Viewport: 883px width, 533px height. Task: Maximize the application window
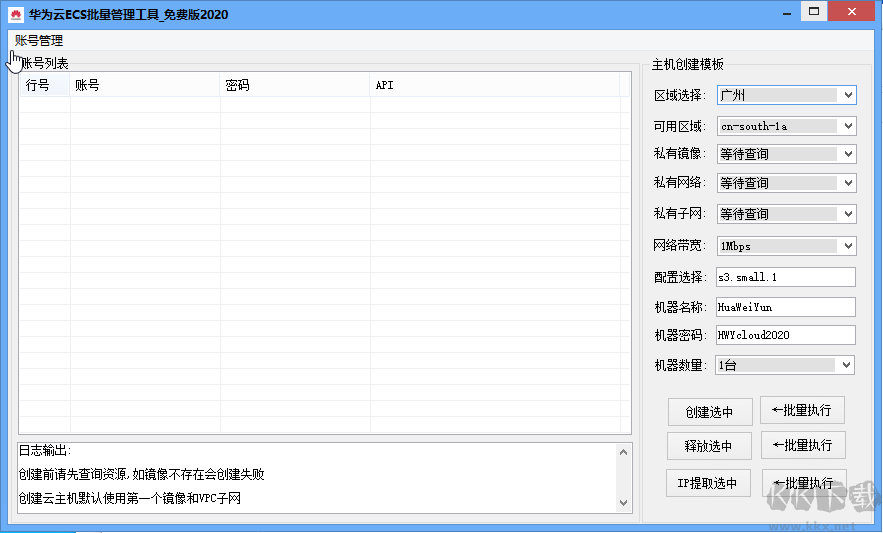pyautogui.click(x=814, y=12)
